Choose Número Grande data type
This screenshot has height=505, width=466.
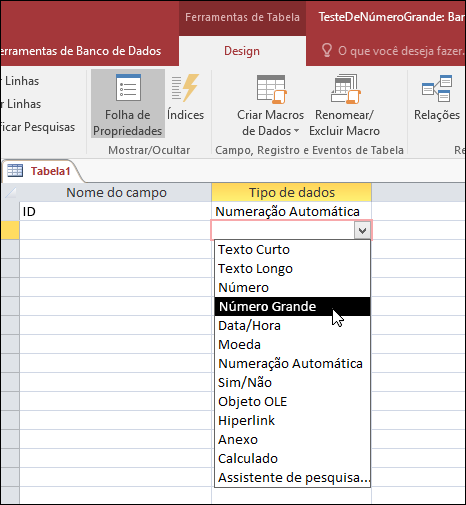(x=292, y=306)
